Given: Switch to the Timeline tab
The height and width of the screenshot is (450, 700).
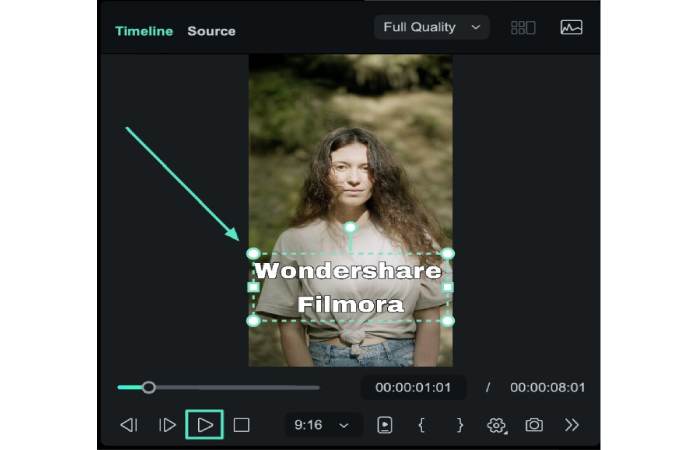Looking at the screenshot, I should pyautogui.click(x=144, y=31).
